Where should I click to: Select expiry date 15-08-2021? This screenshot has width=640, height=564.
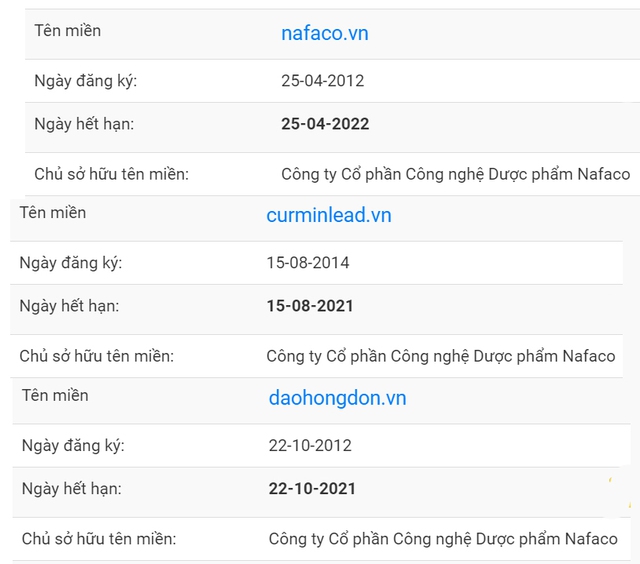[309, 306]
